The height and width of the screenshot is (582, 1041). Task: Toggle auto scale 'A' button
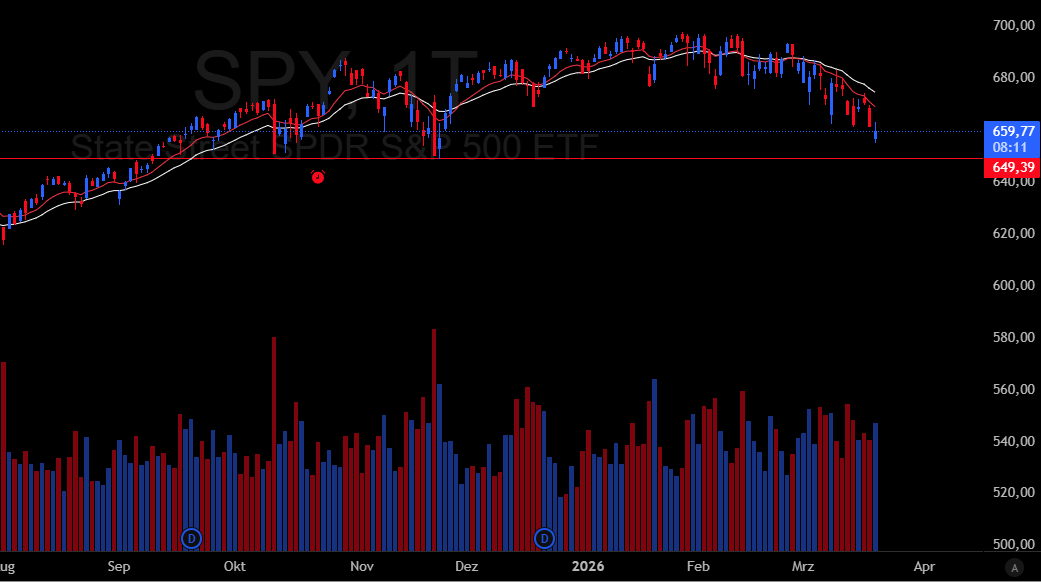coord(1014,567)
